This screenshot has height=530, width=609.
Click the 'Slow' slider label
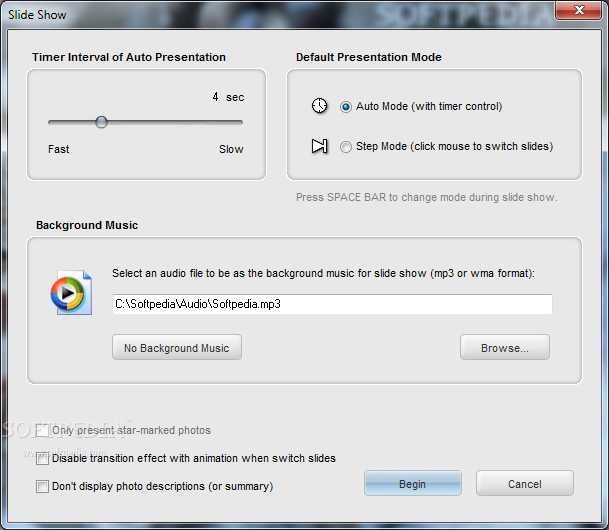point(231,149)
